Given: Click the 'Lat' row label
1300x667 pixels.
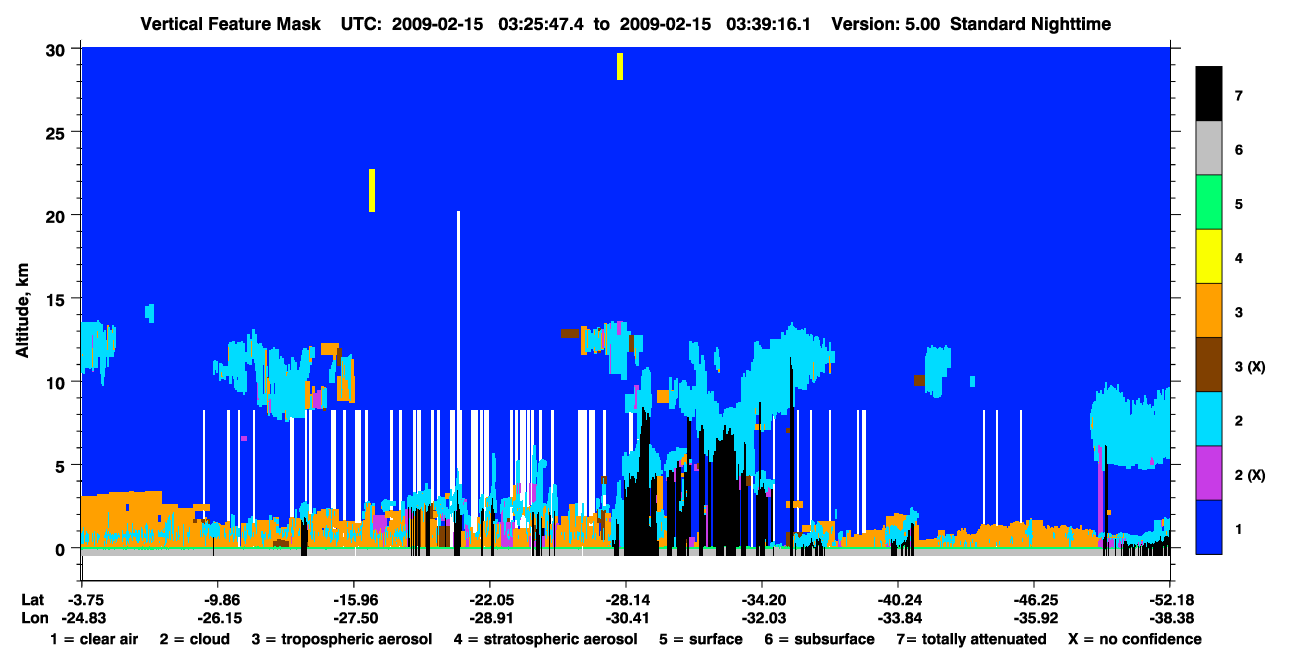Looking at the screenshot, I should pos(33,600).
